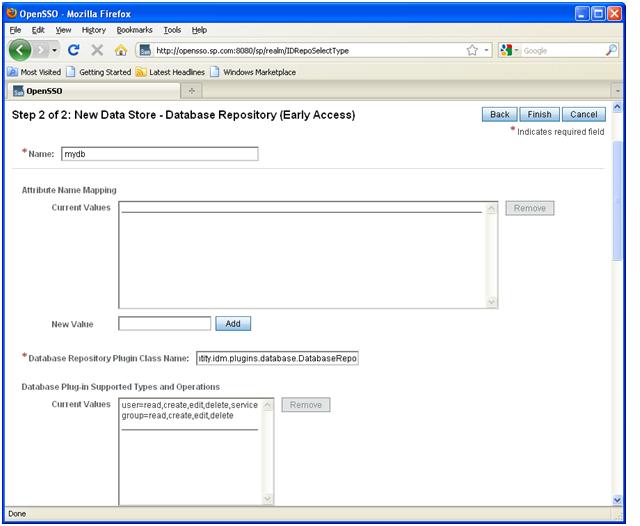This screenshot has height=526, width=640.
Task: Click the site identity icon in address bar
Action: [x=145, y=50]
